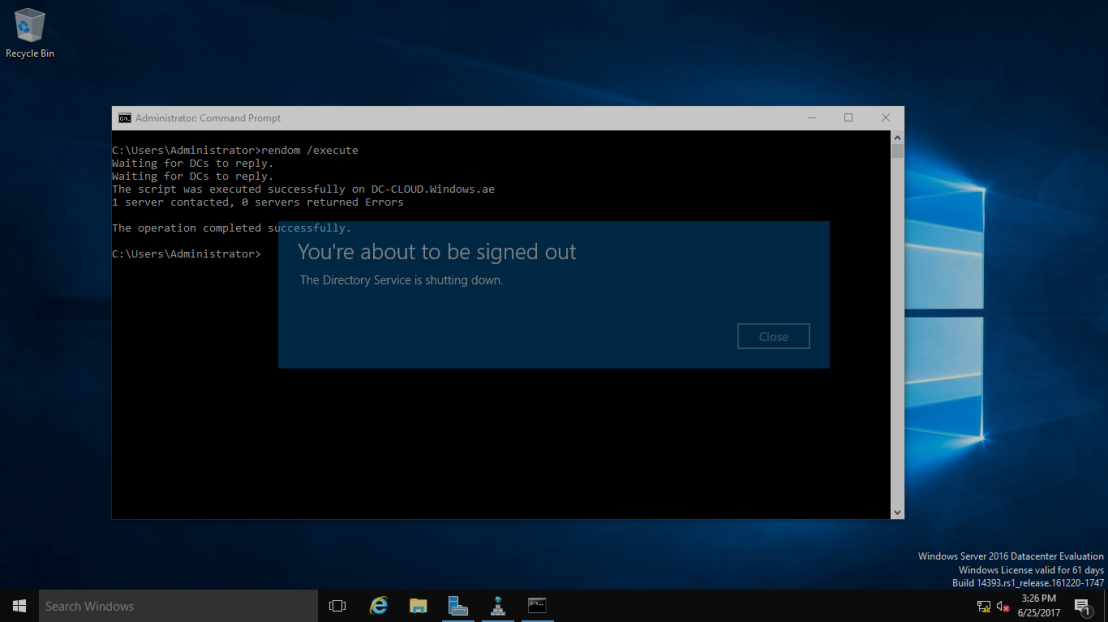This screenshot has height=622, width=1108.
Task: Close the sign-out notification dialog
Action: [773, 336]
